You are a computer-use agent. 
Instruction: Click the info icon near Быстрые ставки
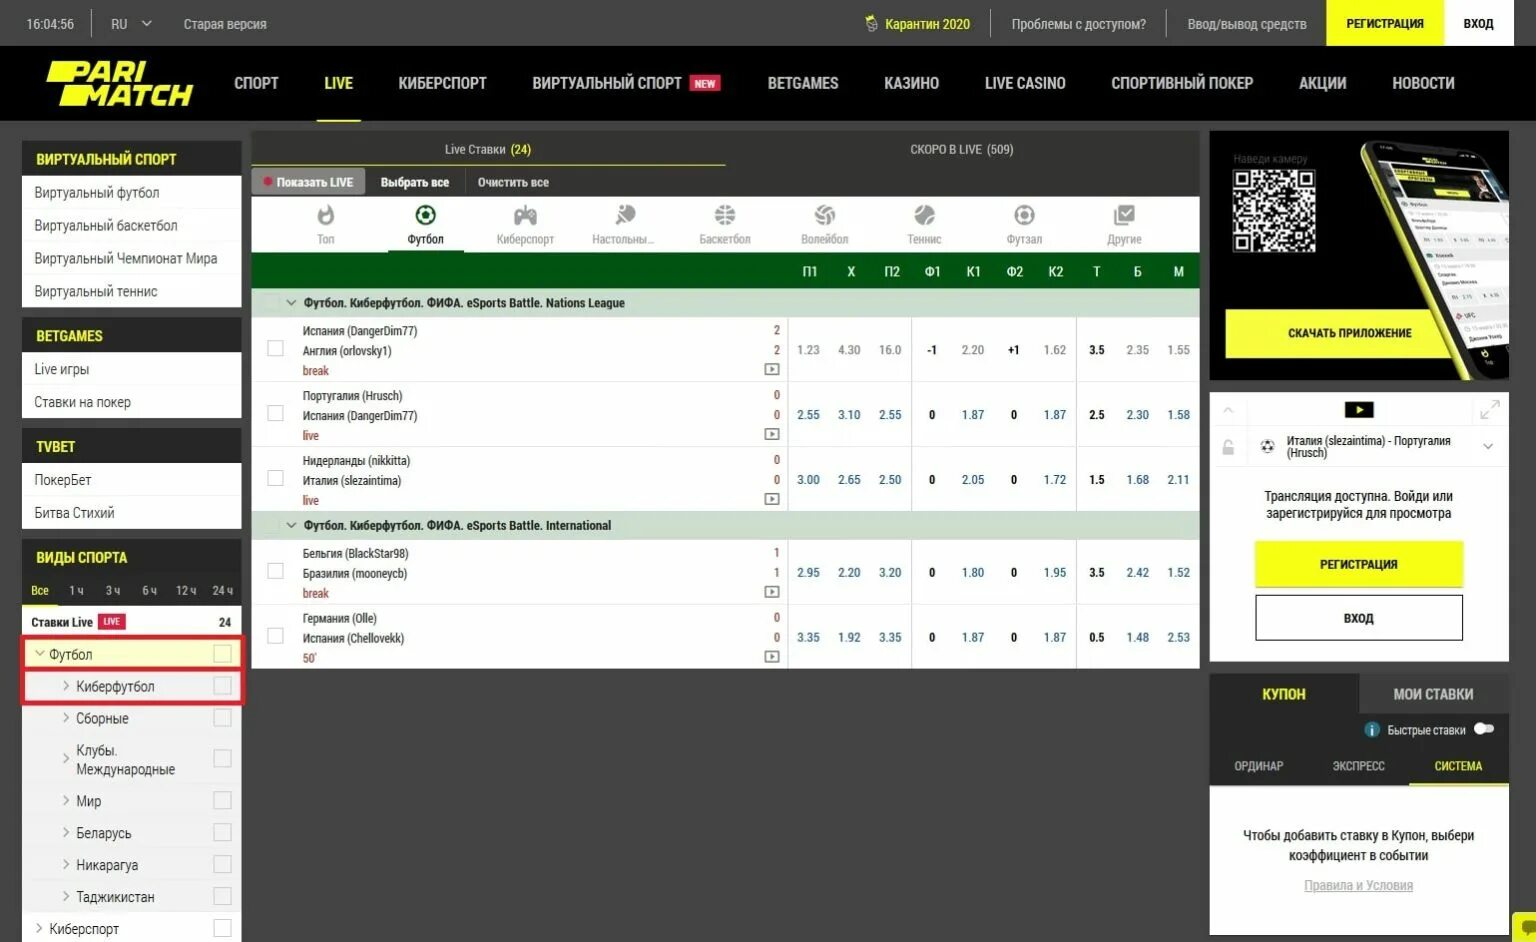coord(1372,730)
